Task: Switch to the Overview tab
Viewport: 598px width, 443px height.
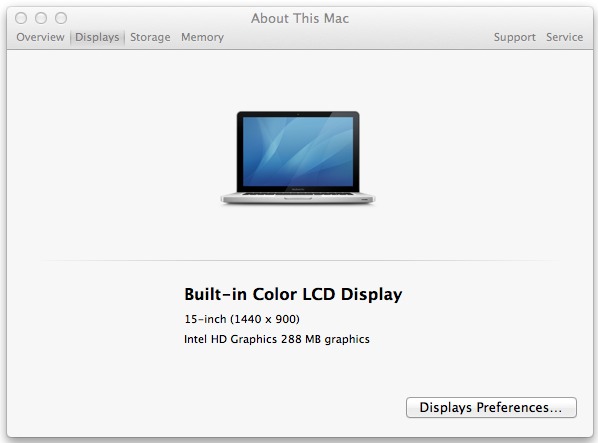Action: [40, 37]
